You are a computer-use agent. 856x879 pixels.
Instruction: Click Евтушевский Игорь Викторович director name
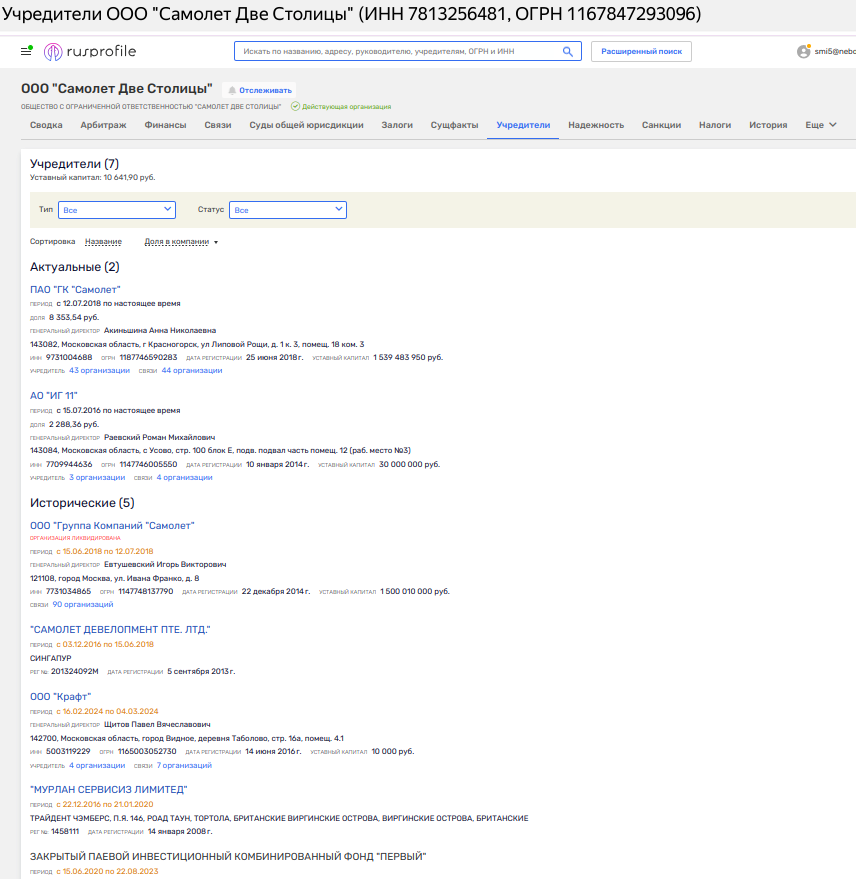[x=165, y=565]
